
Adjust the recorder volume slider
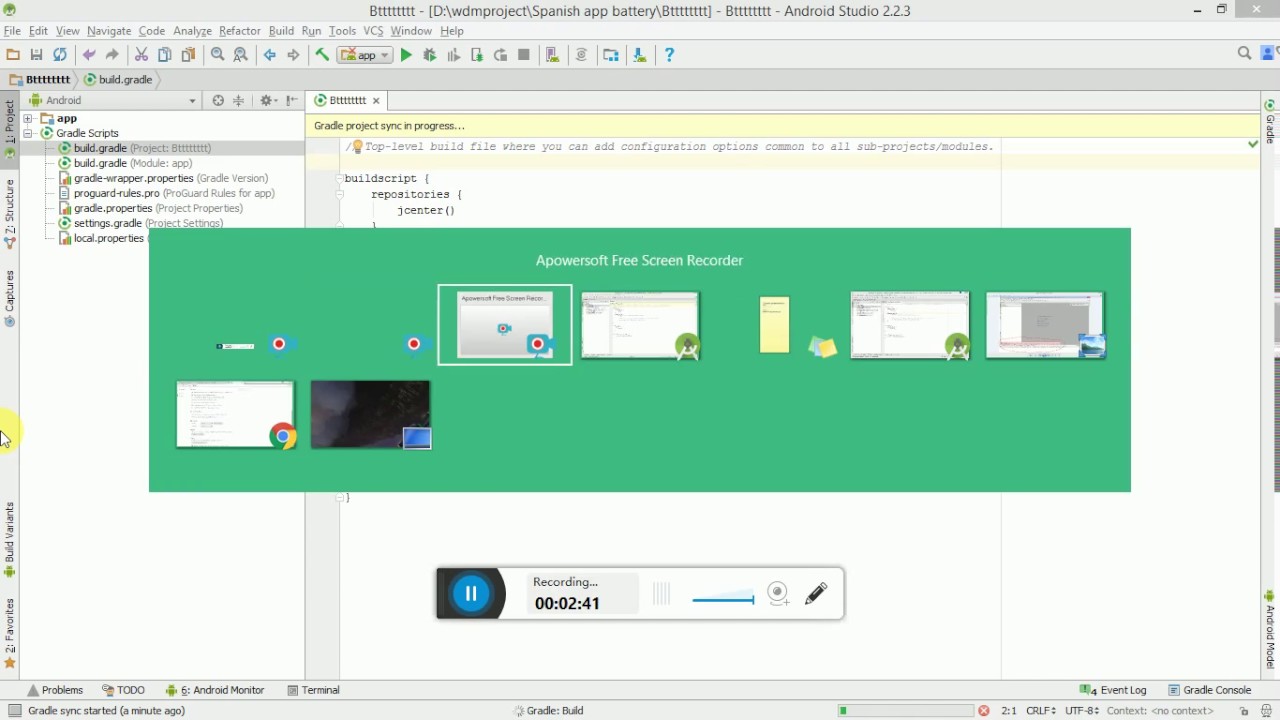tap(723, 599)
